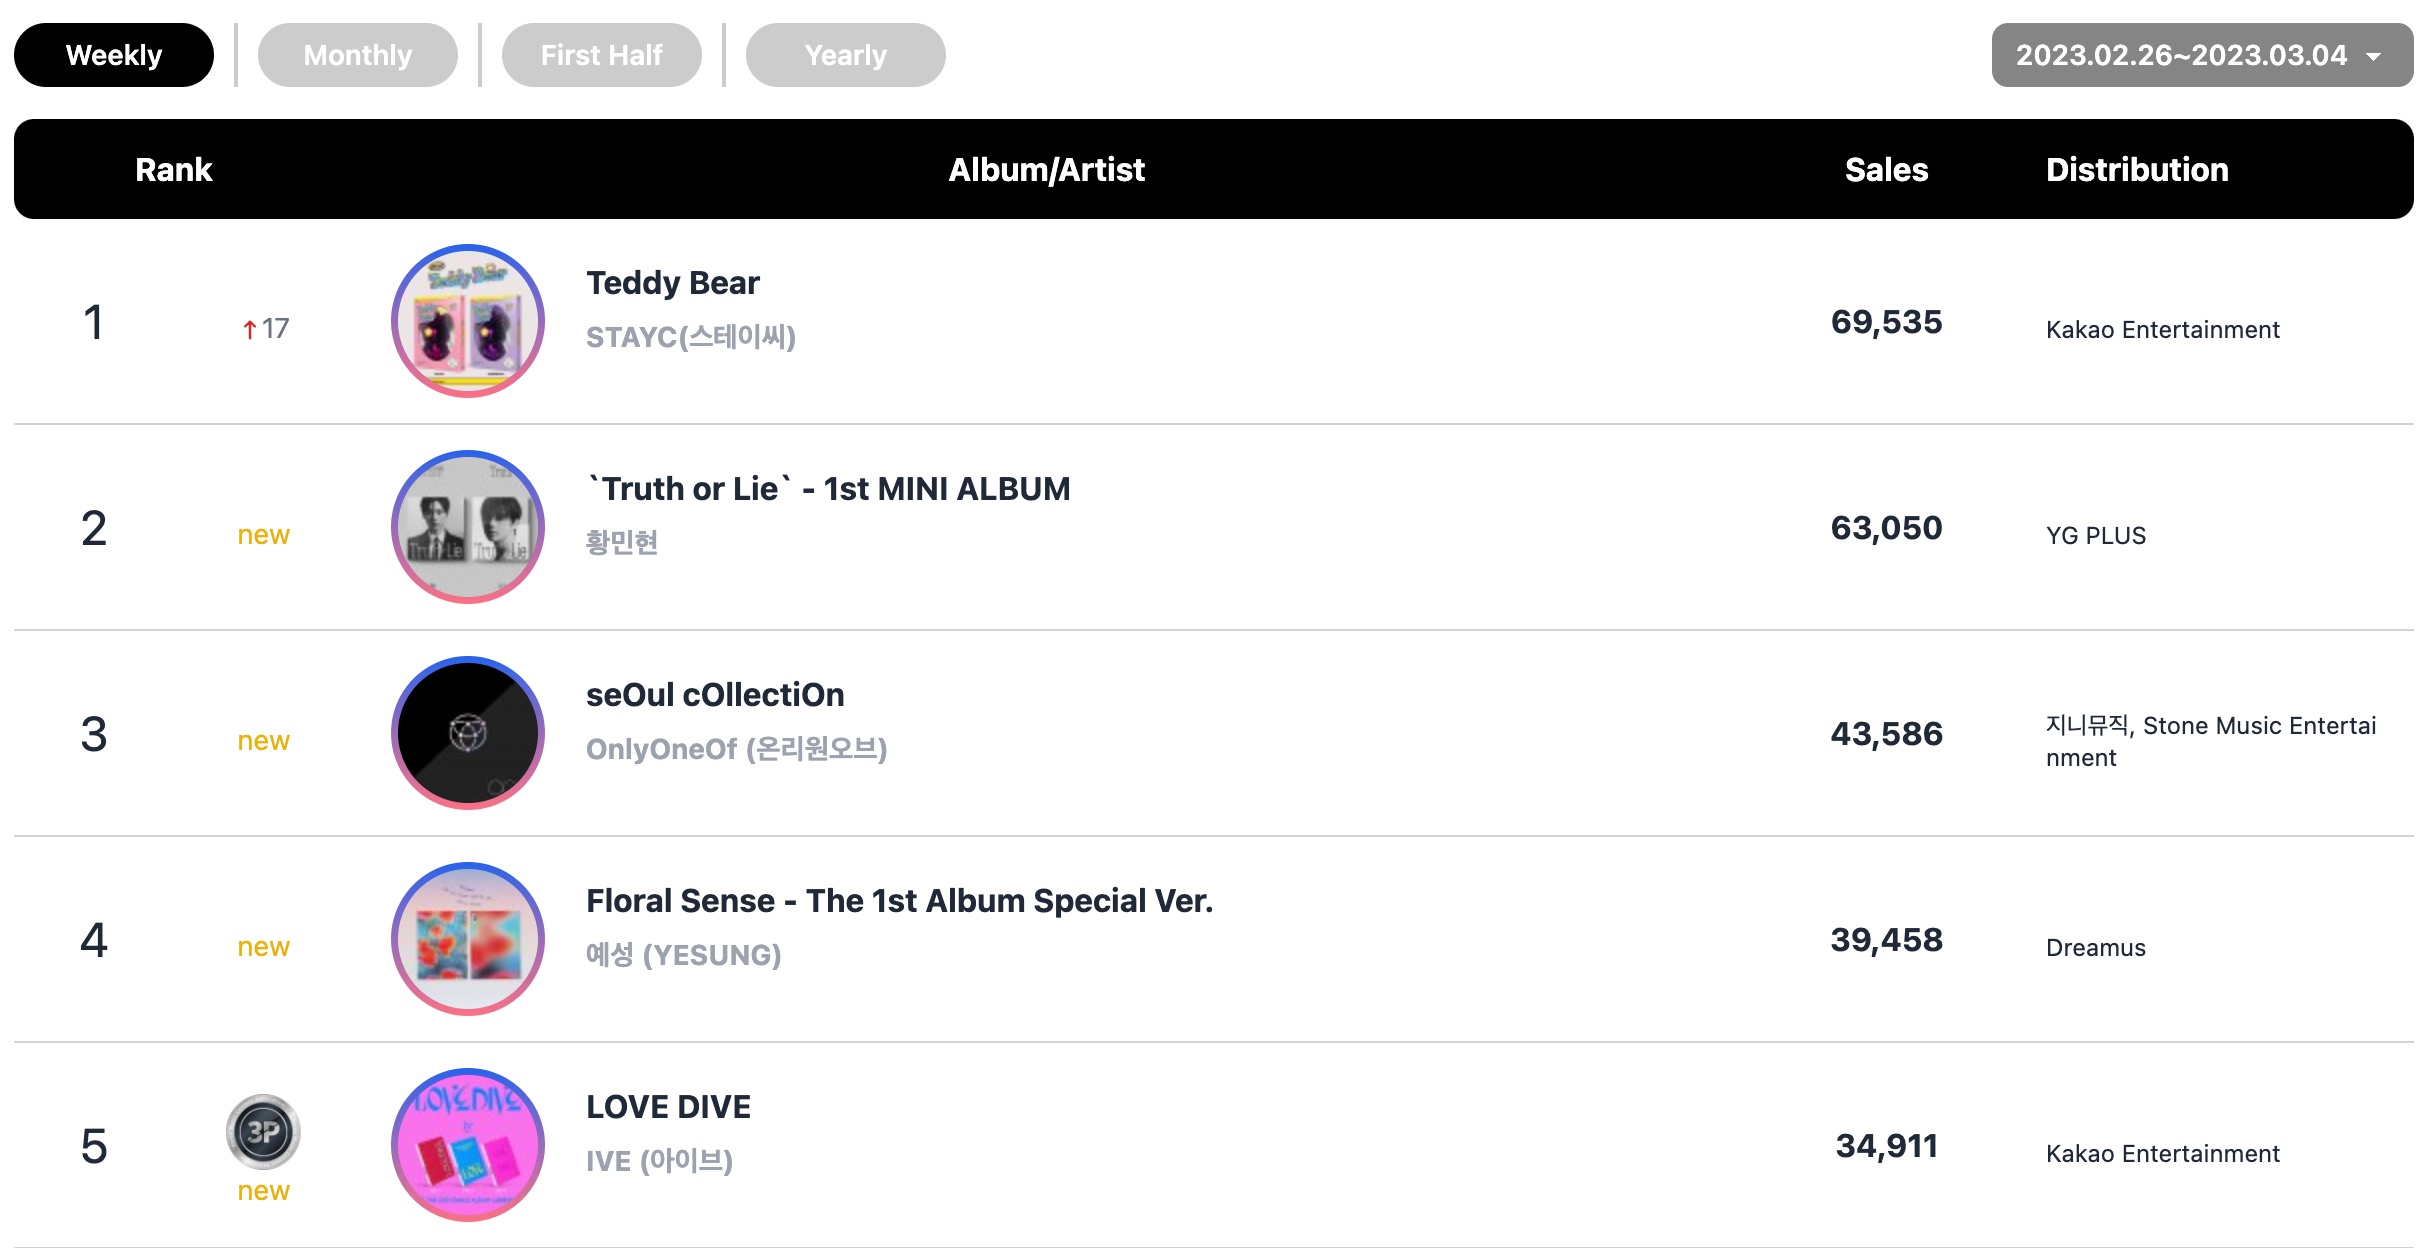Open the seOul cOllectiOn album cover
The image size is (2432, 1248).
468,733
